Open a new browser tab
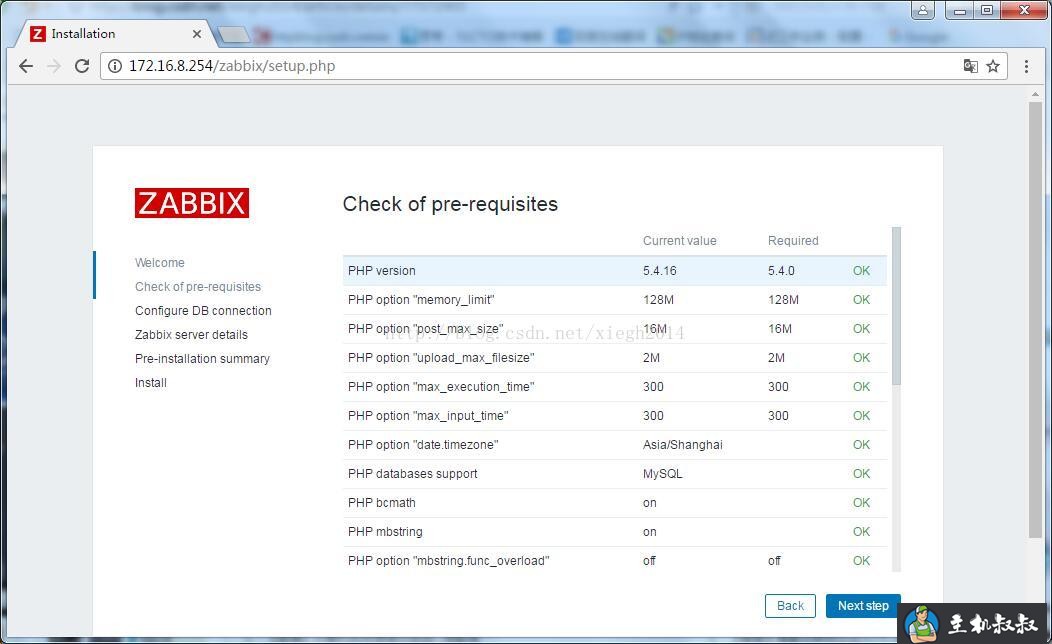The image size is (1052, 644). point(233,33)
